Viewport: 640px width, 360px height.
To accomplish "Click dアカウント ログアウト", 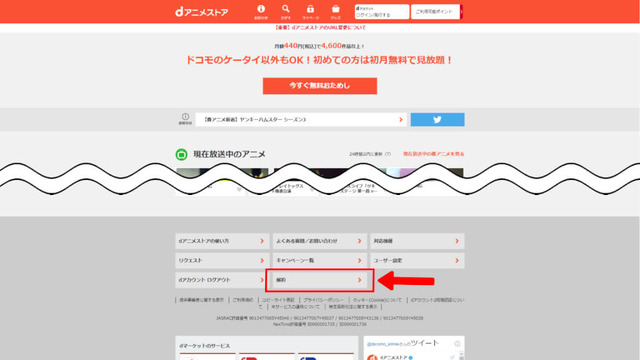I will pyautogui.click(x=221, y=280).
